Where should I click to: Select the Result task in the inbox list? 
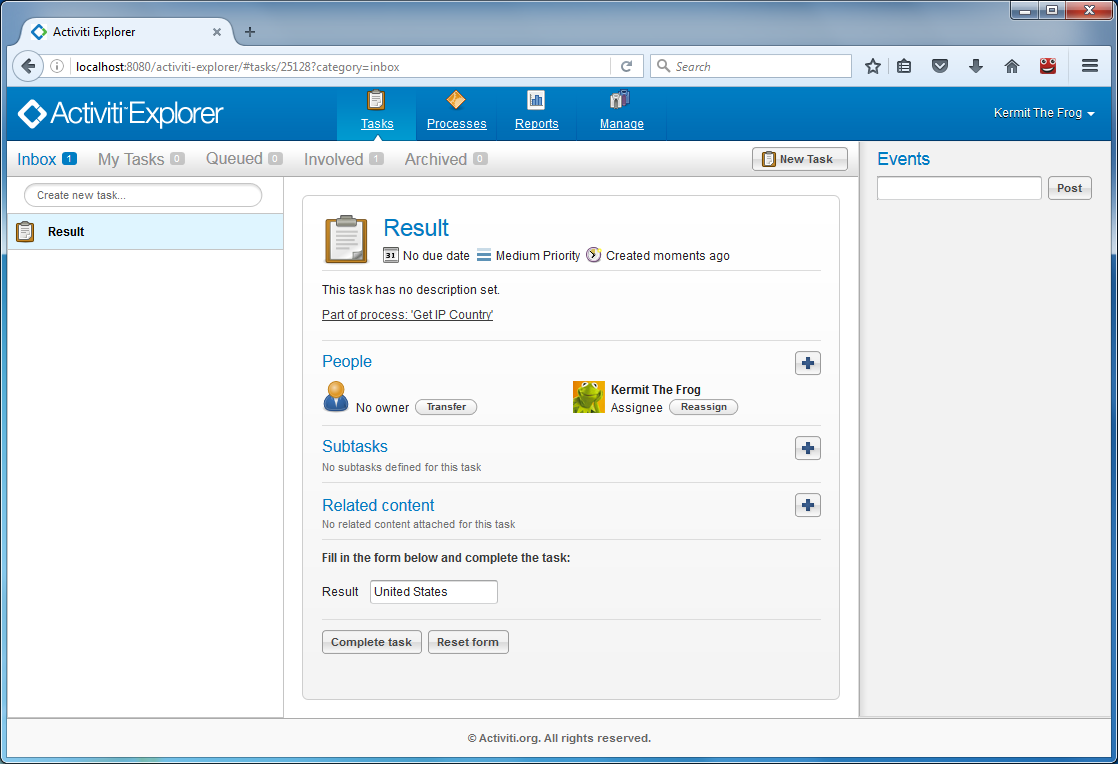click(x=66, y=232)
